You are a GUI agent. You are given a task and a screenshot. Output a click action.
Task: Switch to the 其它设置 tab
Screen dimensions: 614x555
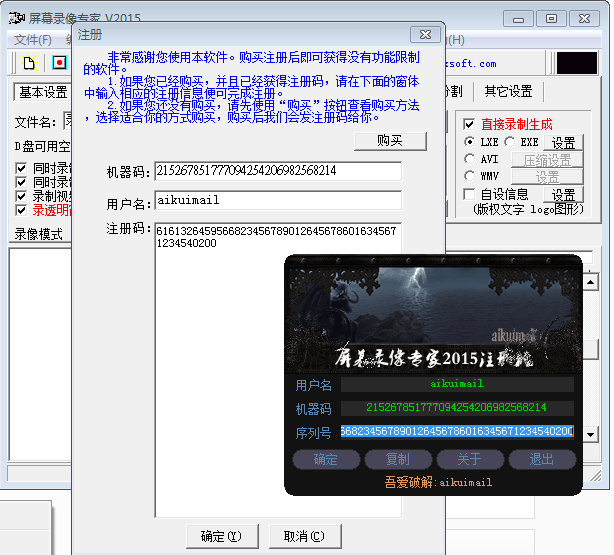[x=508, y=91]
